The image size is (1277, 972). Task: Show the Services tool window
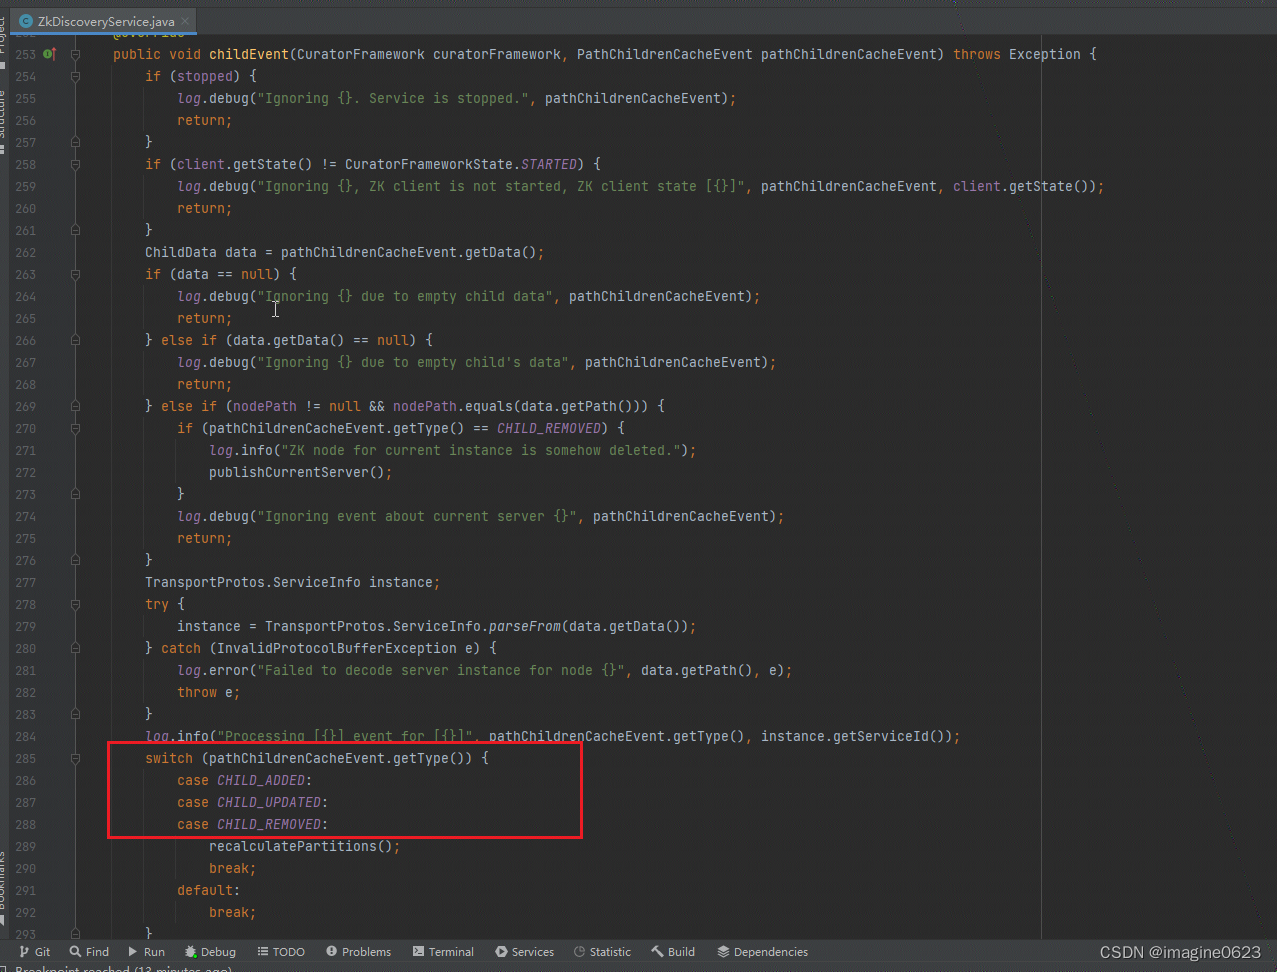point(524,952)
